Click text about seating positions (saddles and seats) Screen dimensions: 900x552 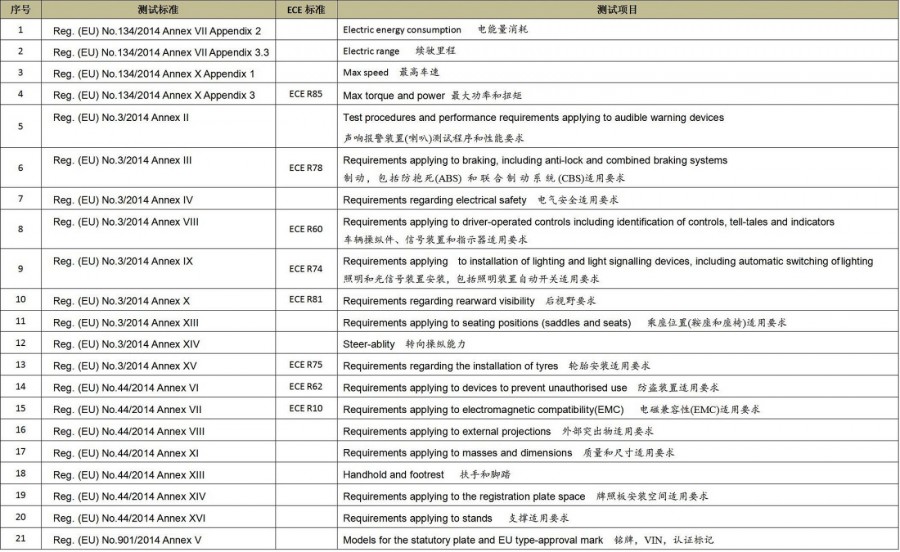pyautogui.click(x=487, y=323)
